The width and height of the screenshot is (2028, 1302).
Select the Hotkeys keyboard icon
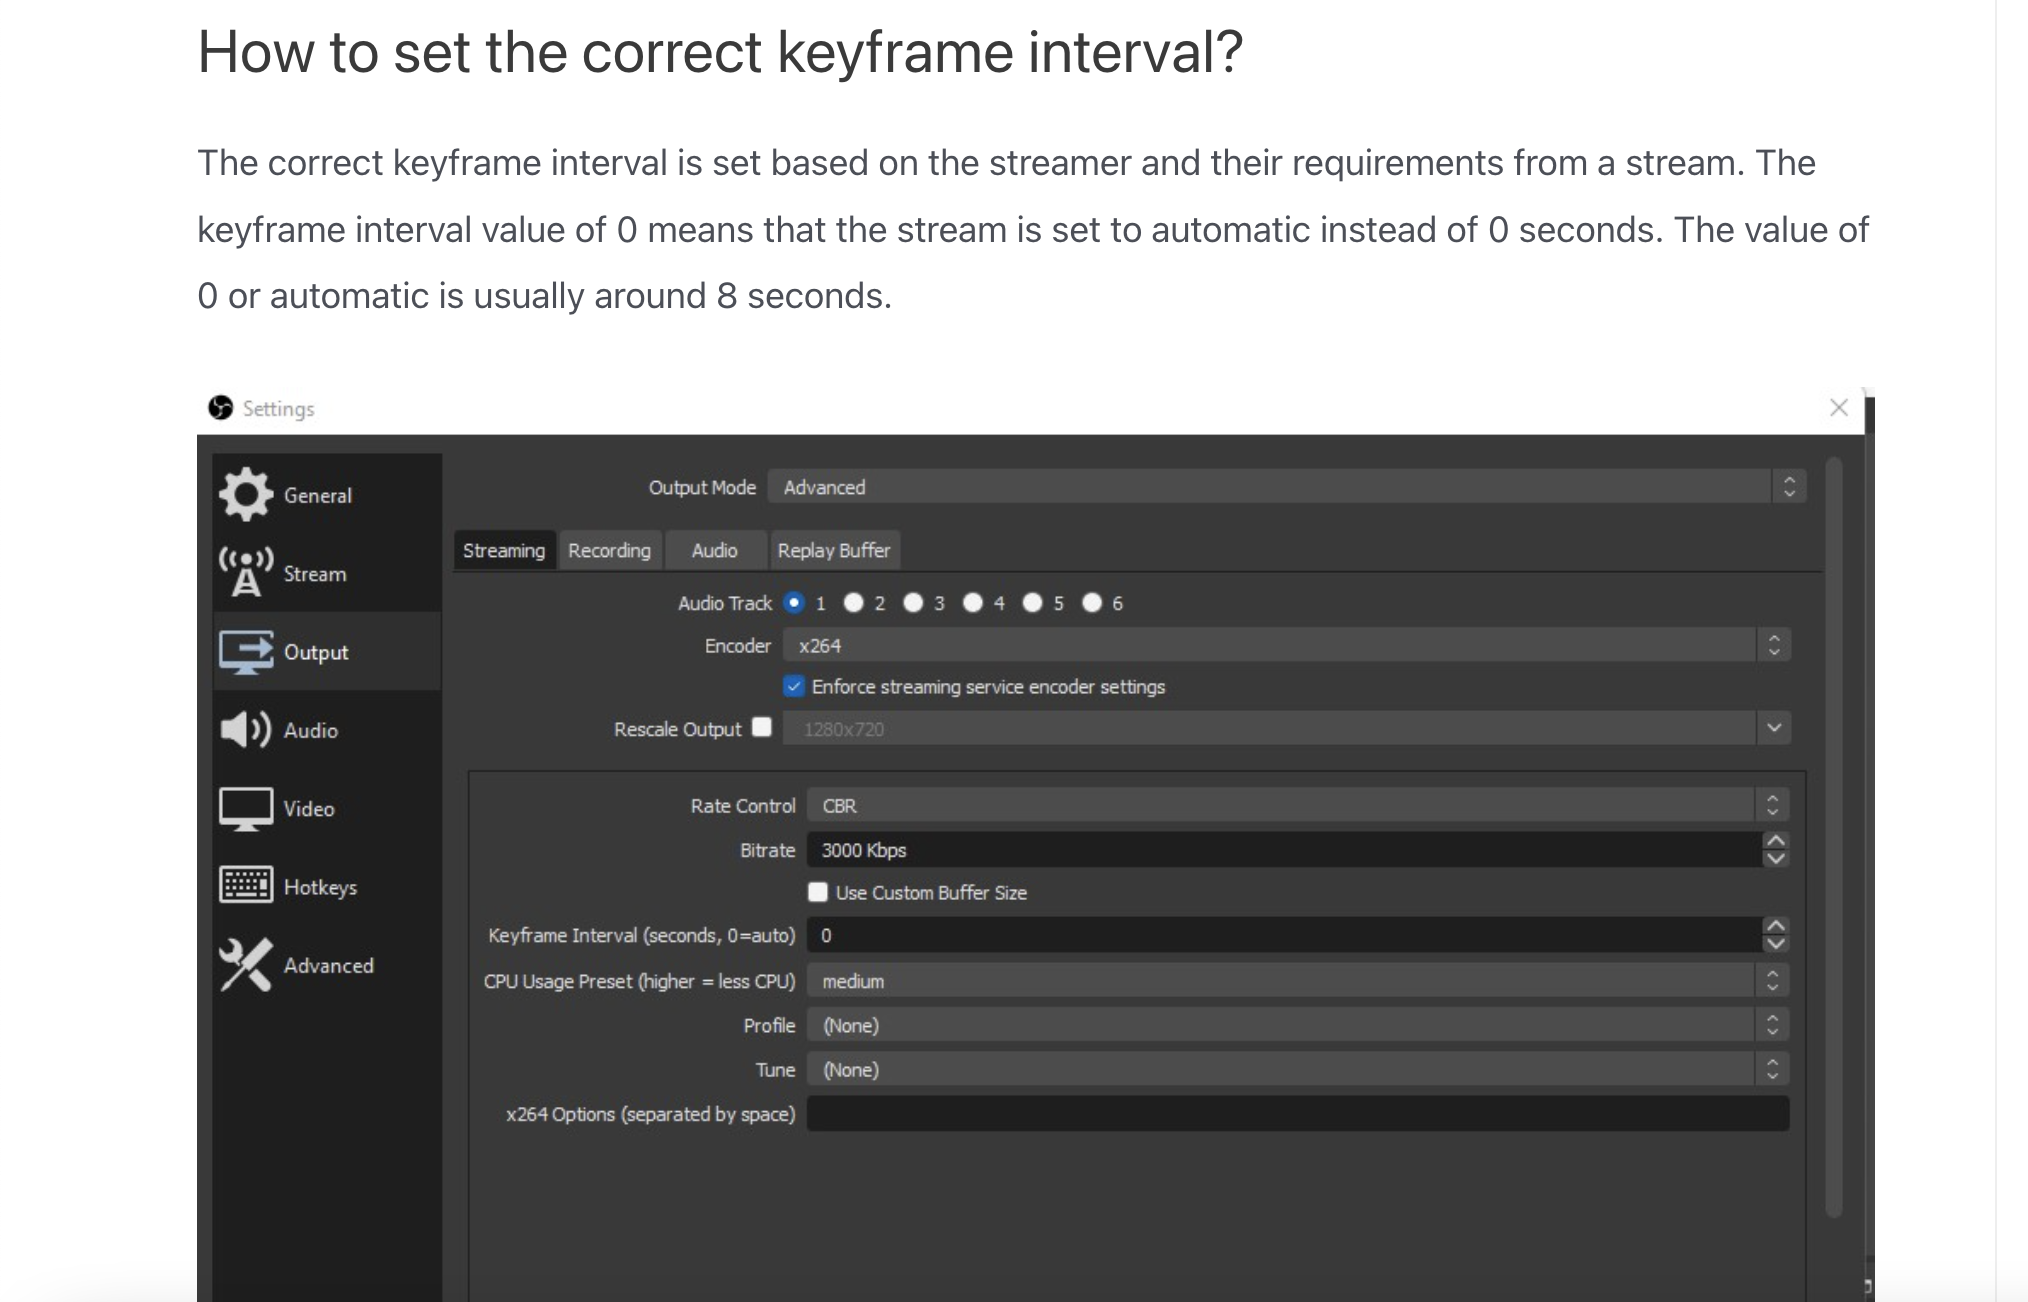246,886
